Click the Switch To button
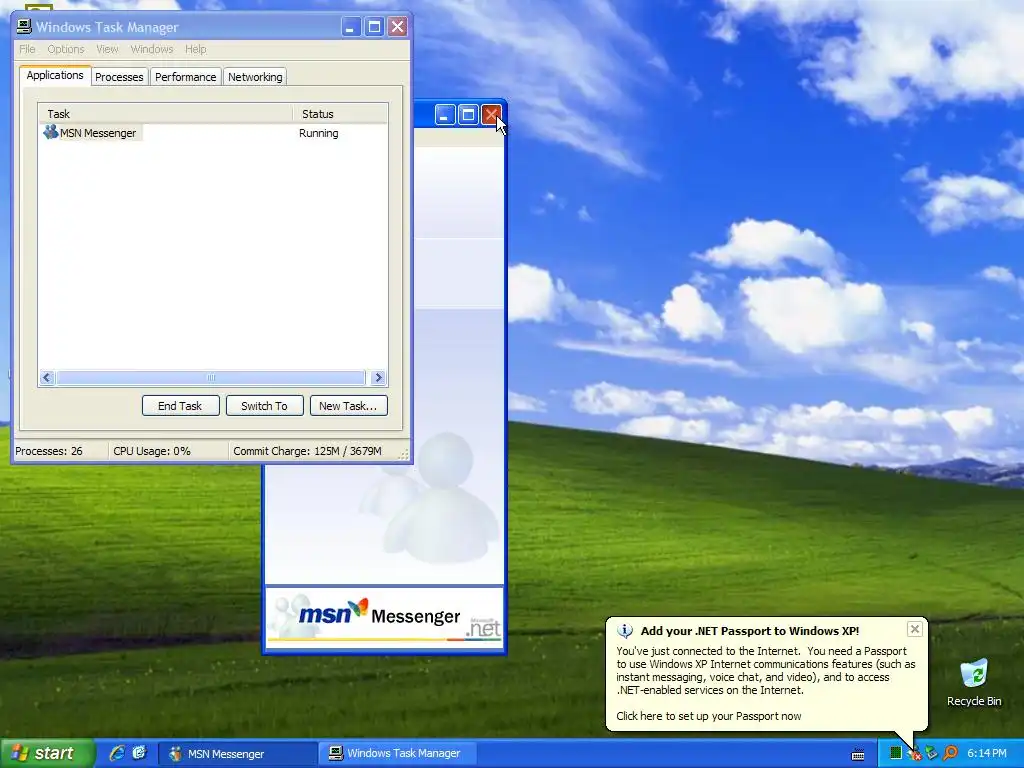 (x=264, y=406)
